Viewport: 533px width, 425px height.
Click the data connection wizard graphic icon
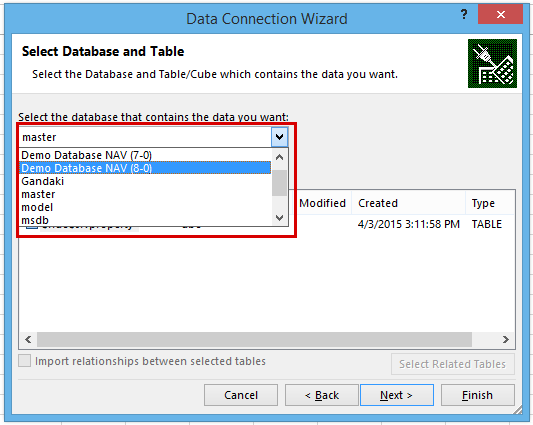492,64
